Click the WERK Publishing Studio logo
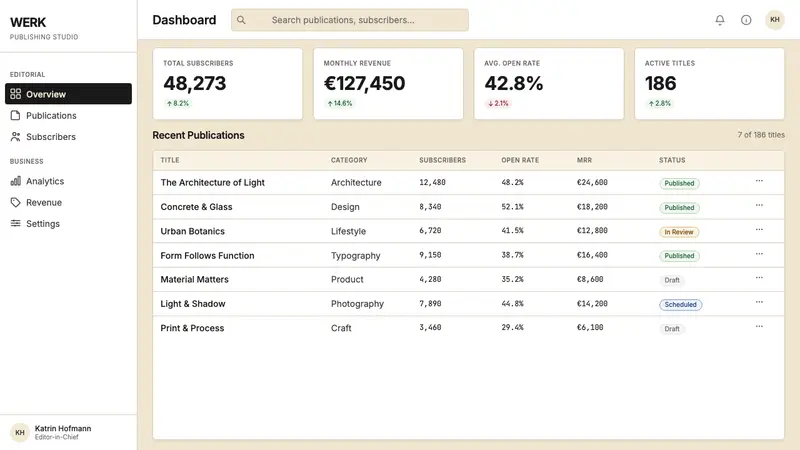This screenshot has height=450, width=800. (44, 28)
